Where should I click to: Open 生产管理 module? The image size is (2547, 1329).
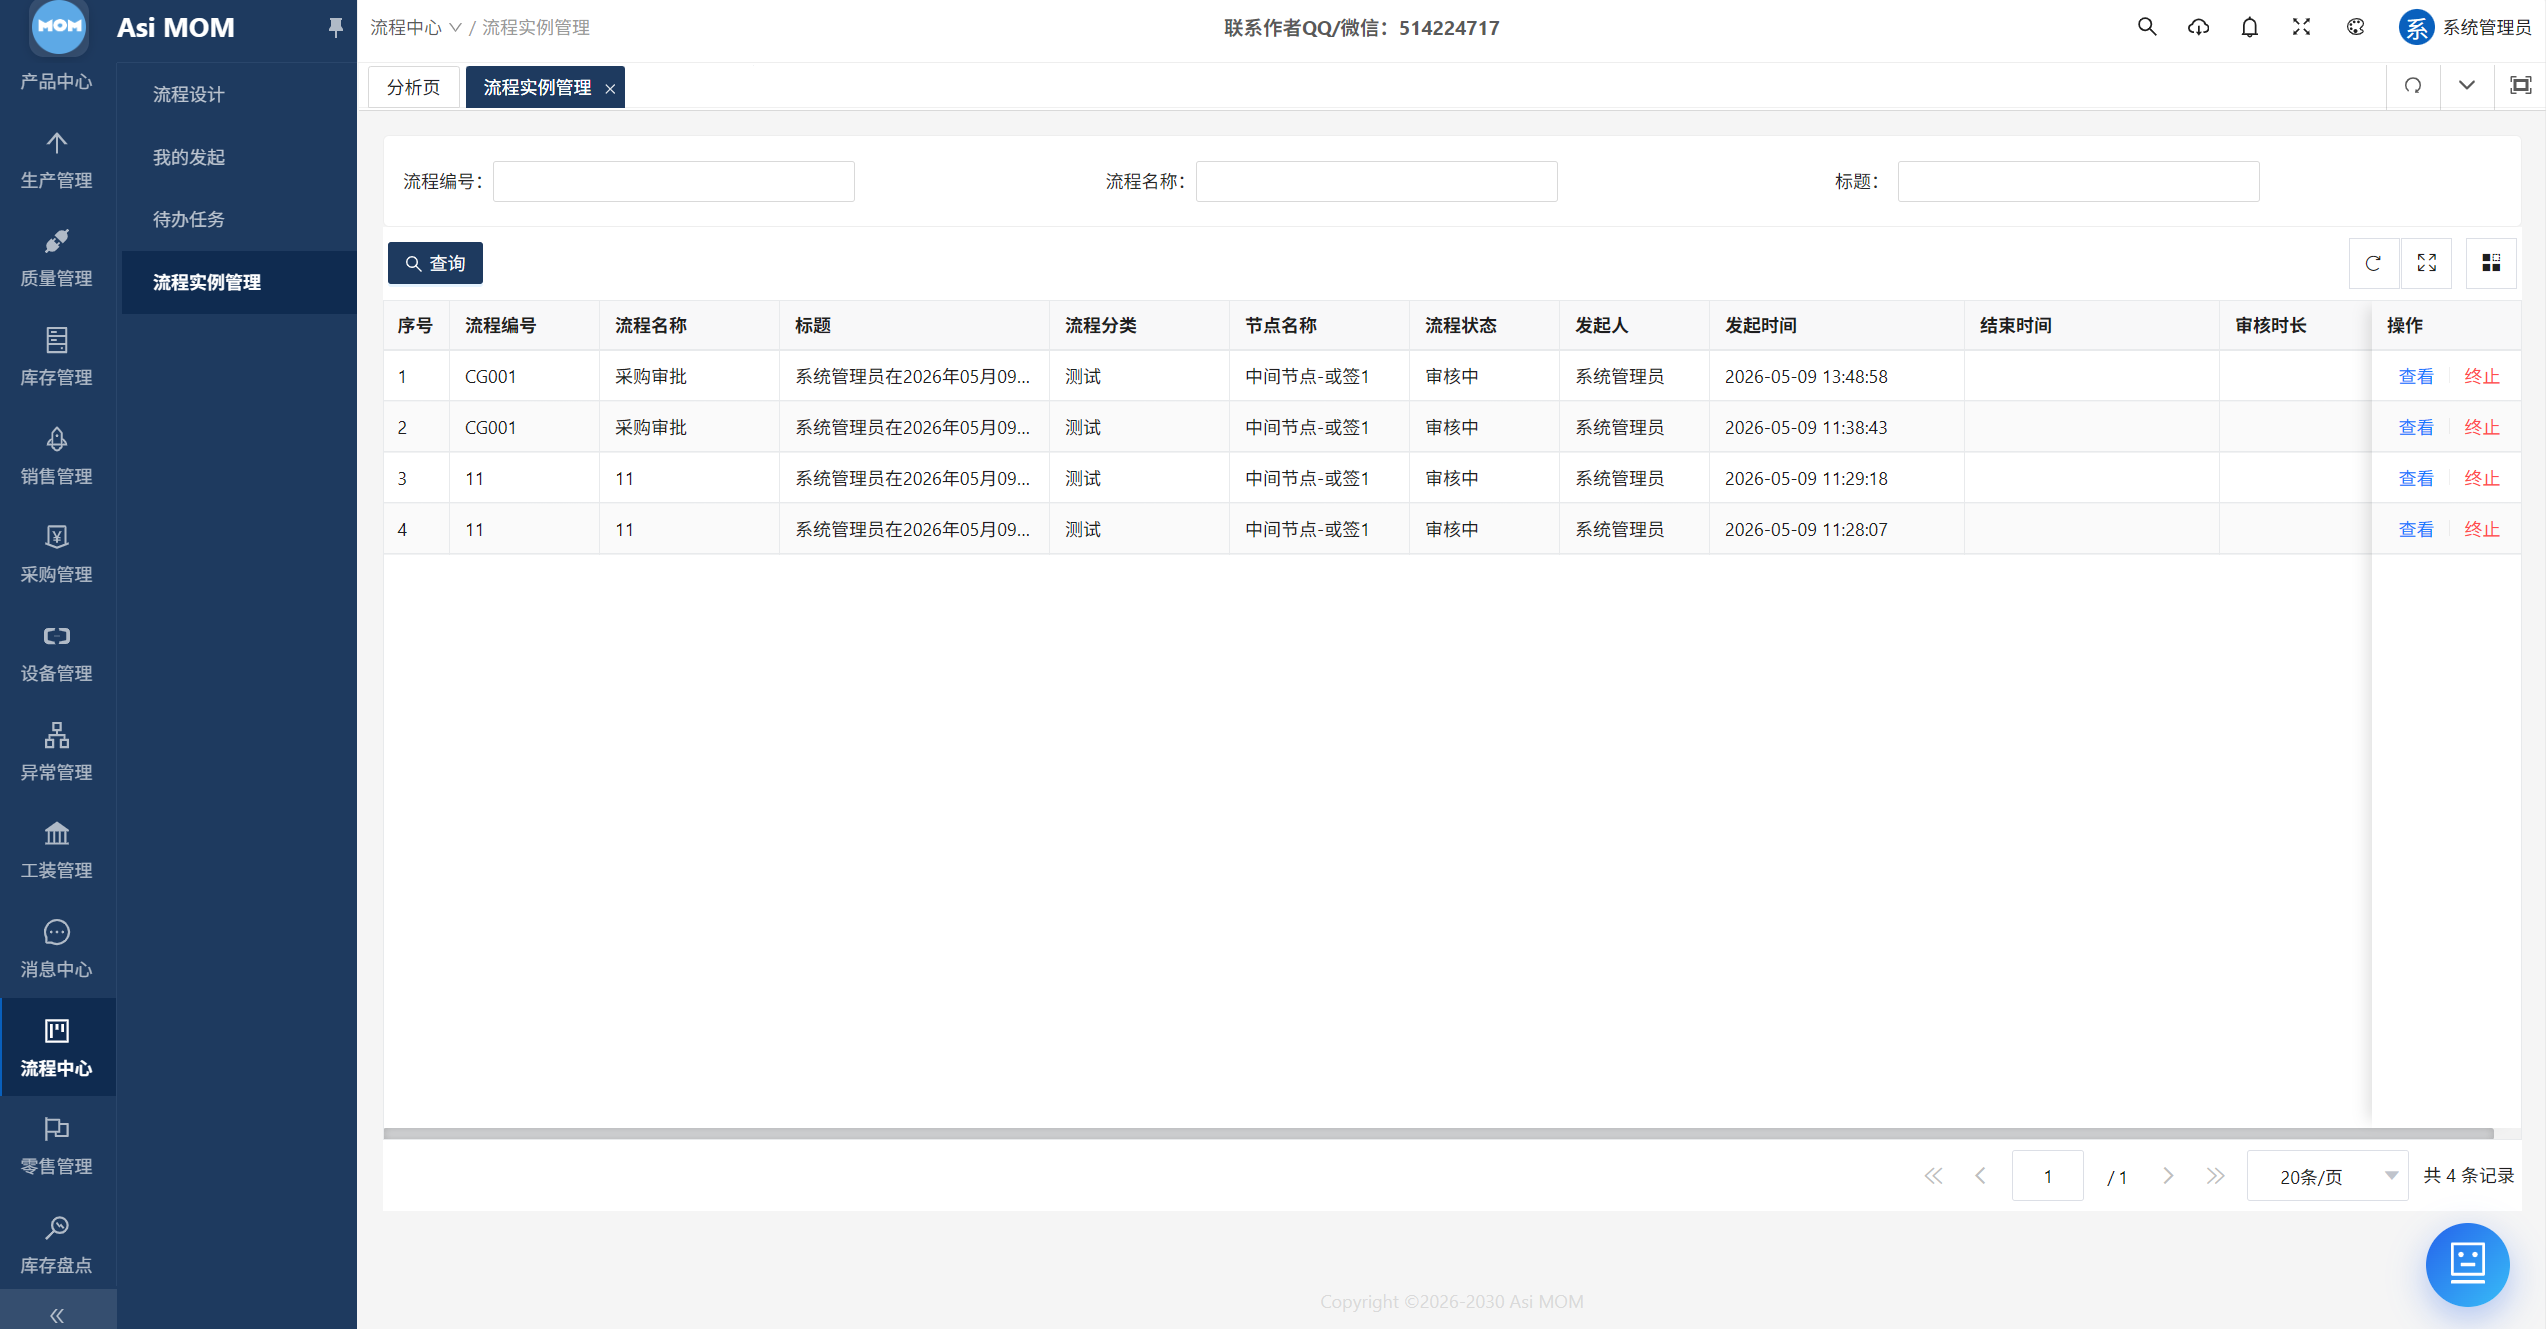tap(57, 160)
